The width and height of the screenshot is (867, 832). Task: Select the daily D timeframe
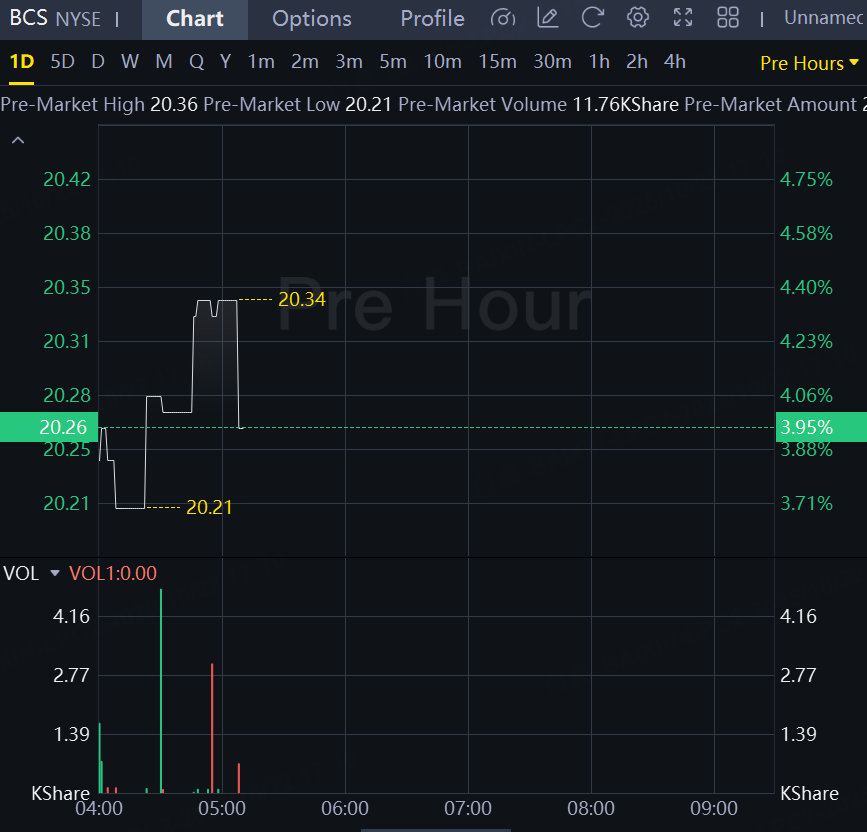click(x=98, y=61)
